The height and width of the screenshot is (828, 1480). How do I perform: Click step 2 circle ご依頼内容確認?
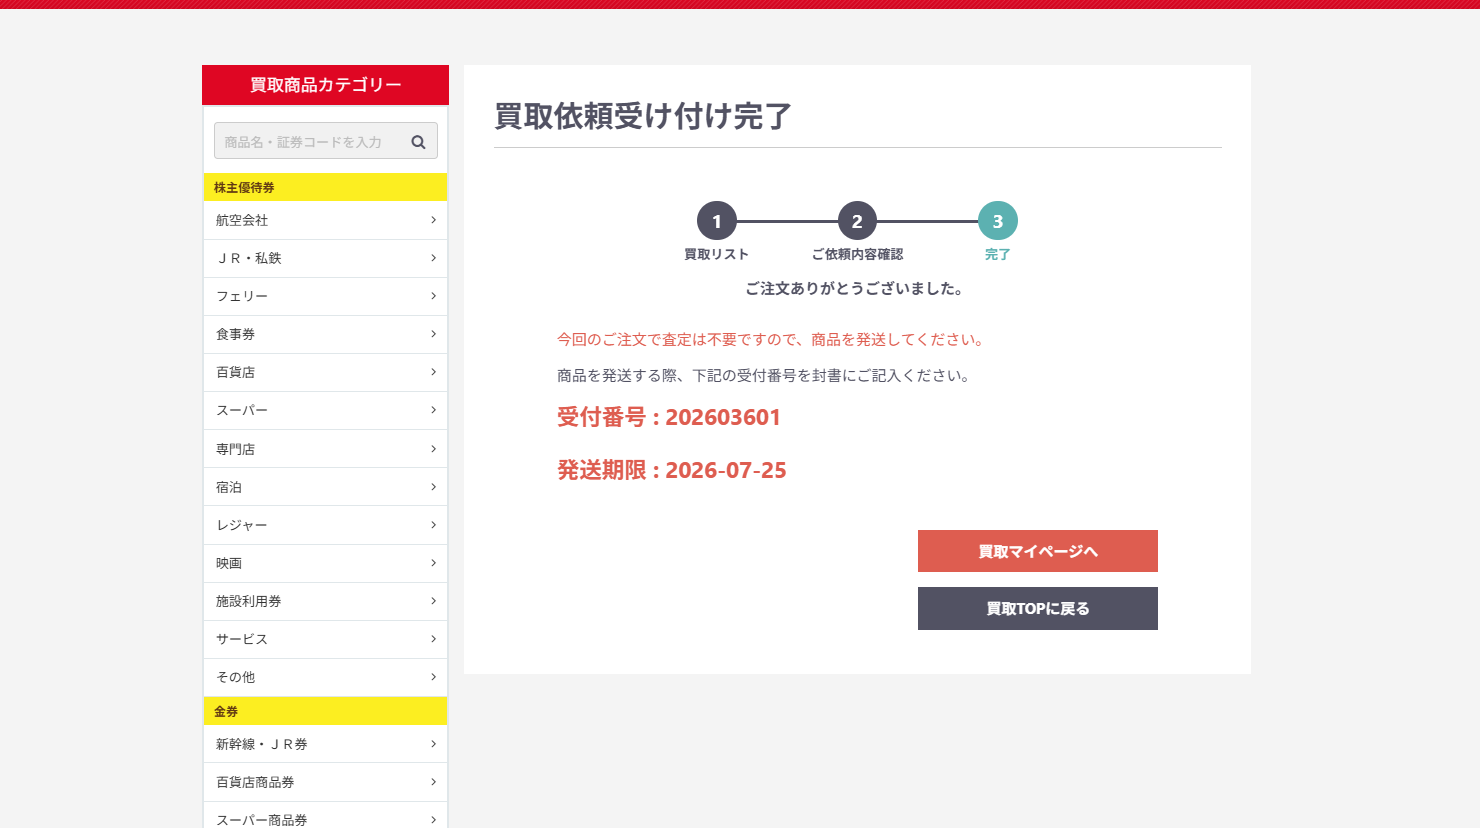click(x=857, y=221)
